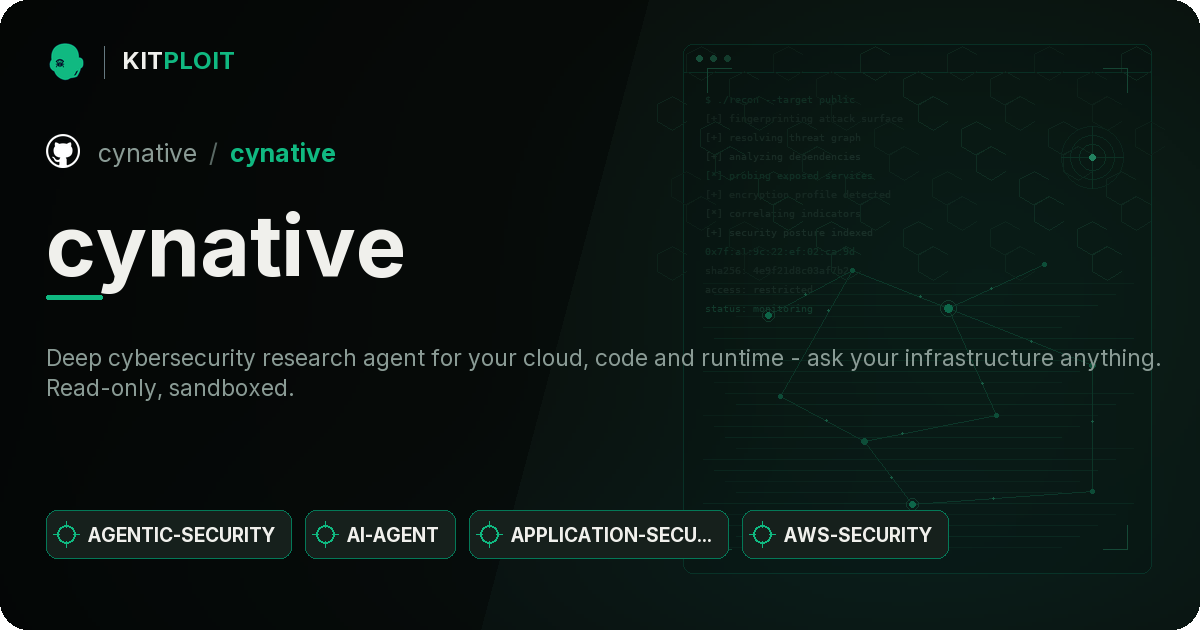The width and height of the screenshot is (1200, 630).
Task: Click the terminal line "security posture indexed"
Action: pos(789,233)
